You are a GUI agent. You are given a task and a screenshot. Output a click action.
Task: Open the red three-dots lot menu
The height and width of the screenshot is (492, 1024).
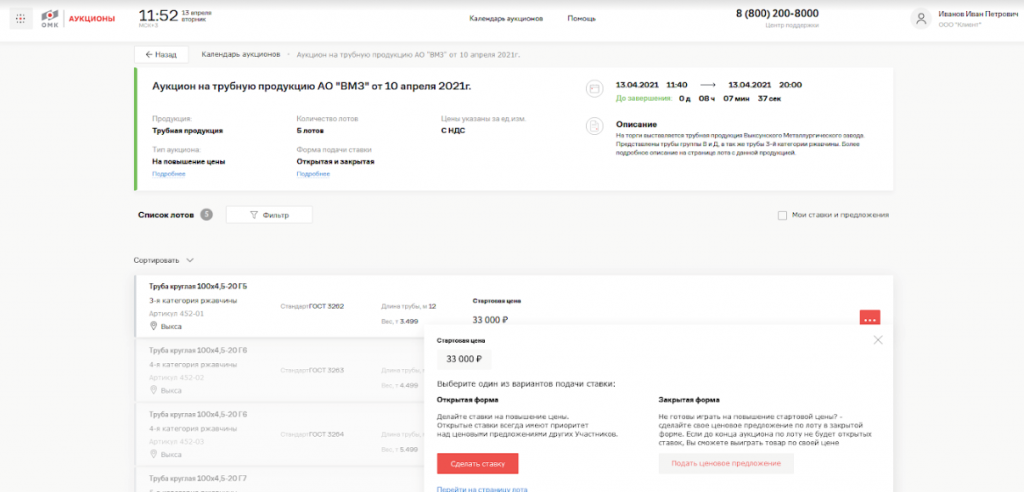869,319
